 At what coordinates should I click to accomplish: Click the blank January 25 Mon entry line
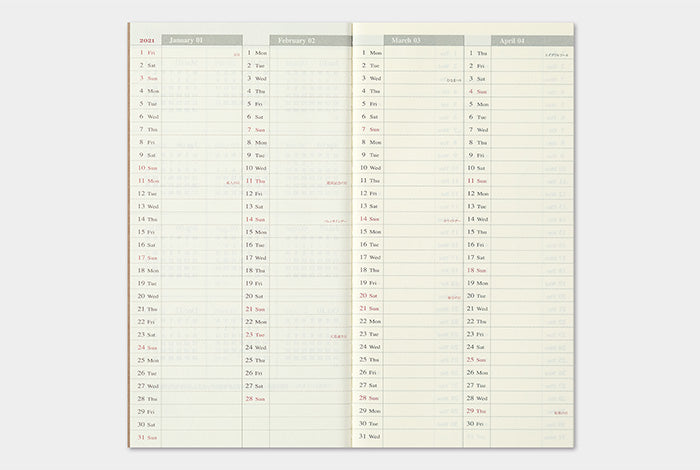click(202, 360)
